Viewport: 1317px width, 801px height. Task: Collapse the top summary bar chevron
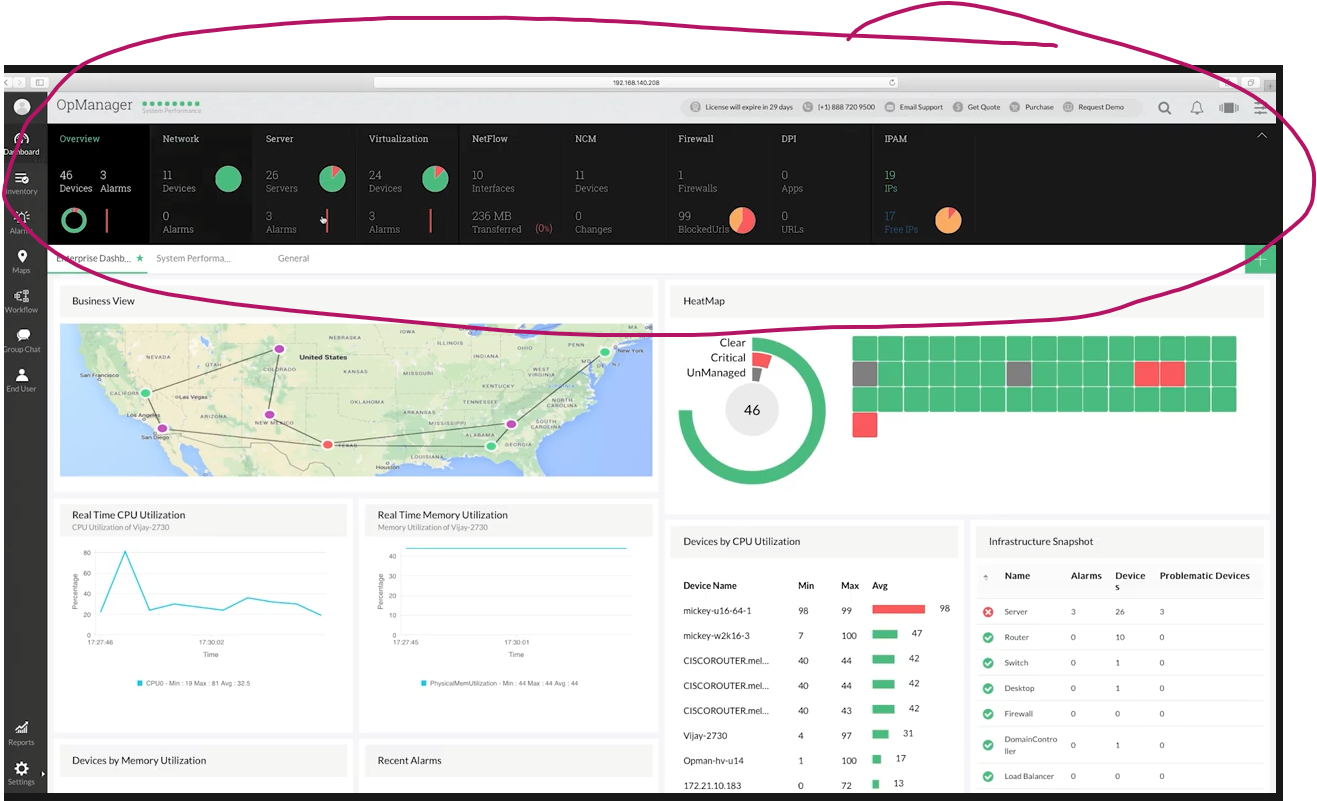tap(1261, 135)
